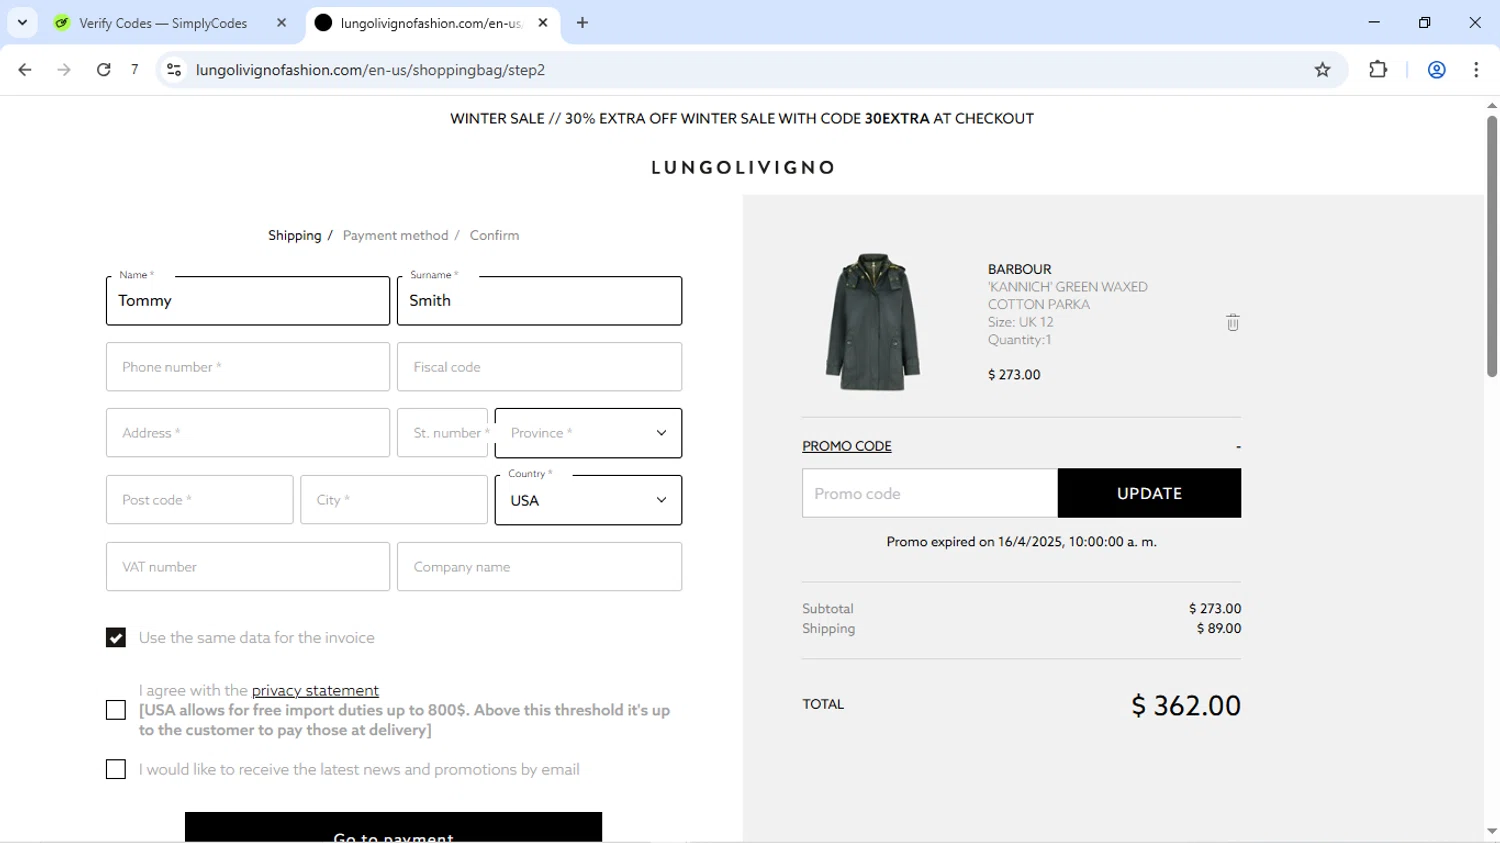Focus the Phone number field
The image size is (1500, 843).
(x=248, y=367)
